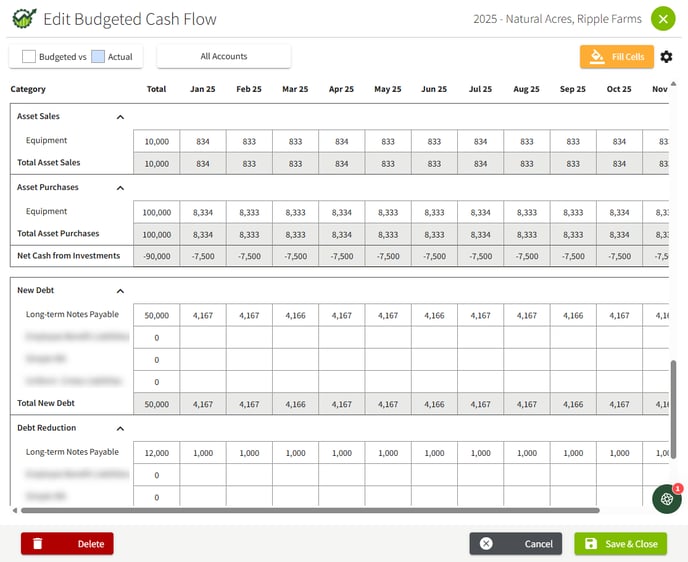Collapse the New Debt section

click(x=120, y=291)
